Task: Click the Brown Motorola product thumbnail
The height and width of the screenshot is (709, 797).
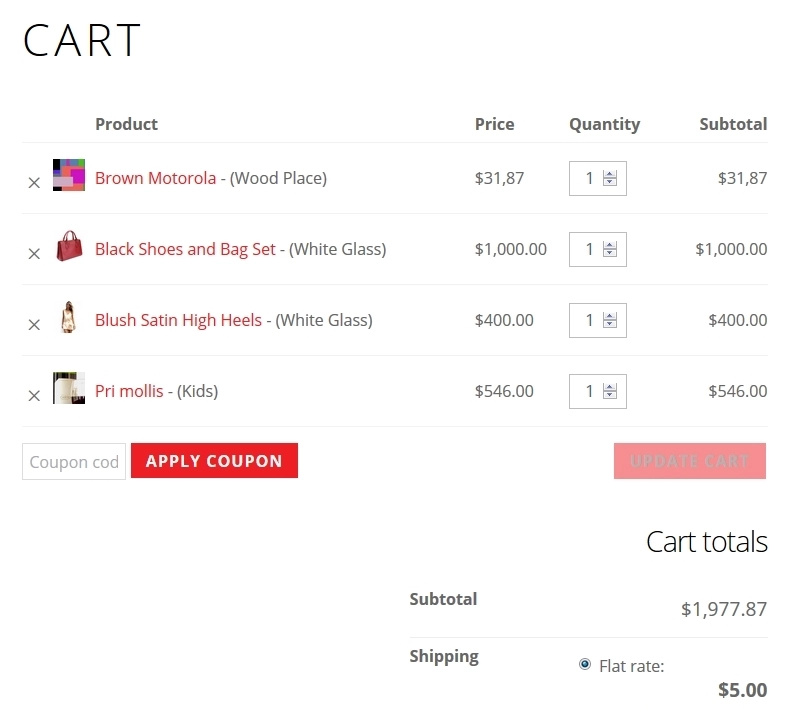Action: click(69, 175)
